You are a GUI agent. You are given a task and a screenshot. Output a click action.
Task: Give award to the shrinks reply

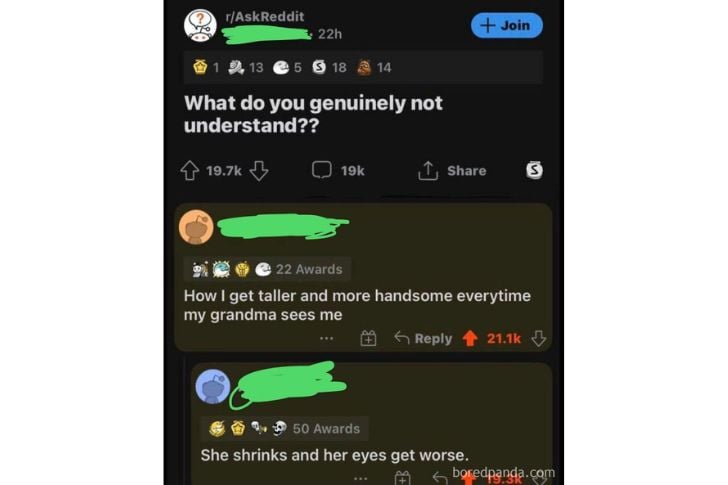[402, 478]
